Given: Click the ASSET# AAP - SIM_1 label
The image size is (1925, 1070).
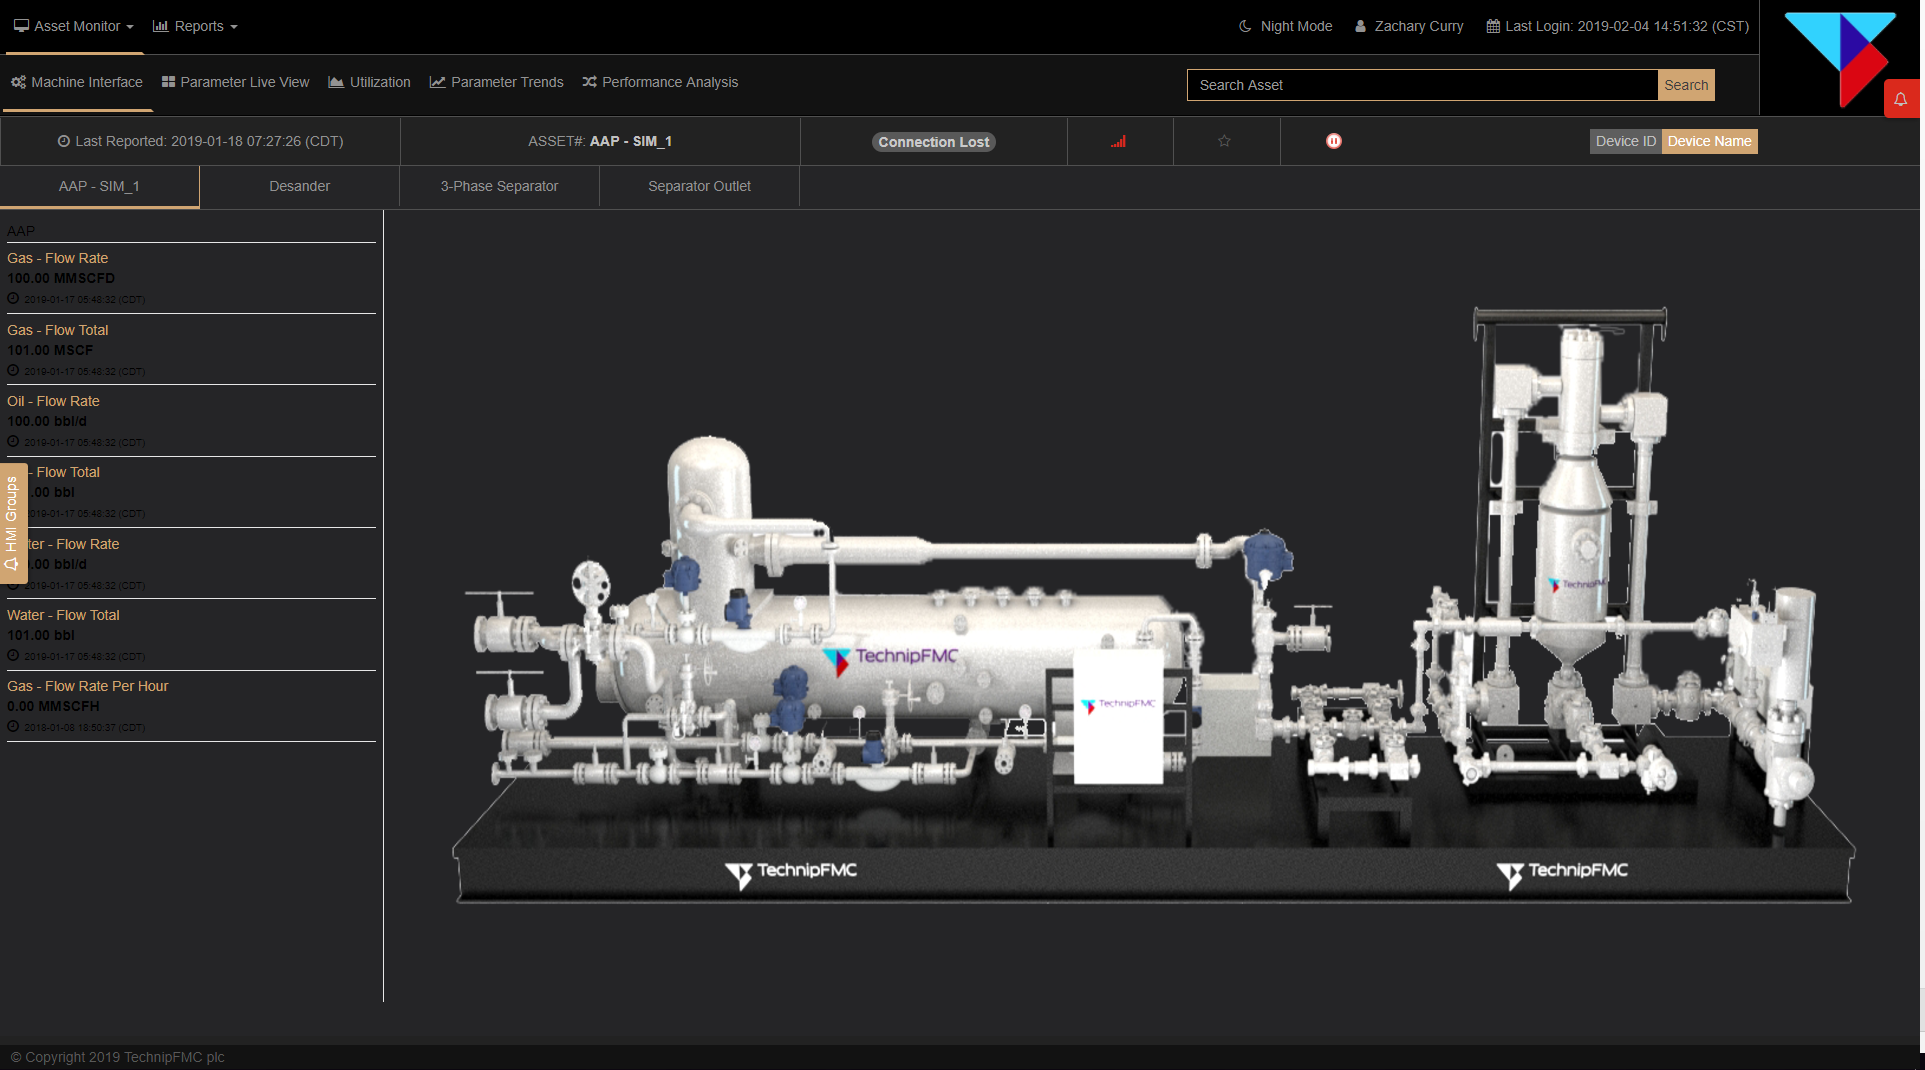Looking at the screenshot, I should click(x=600, y=141).
